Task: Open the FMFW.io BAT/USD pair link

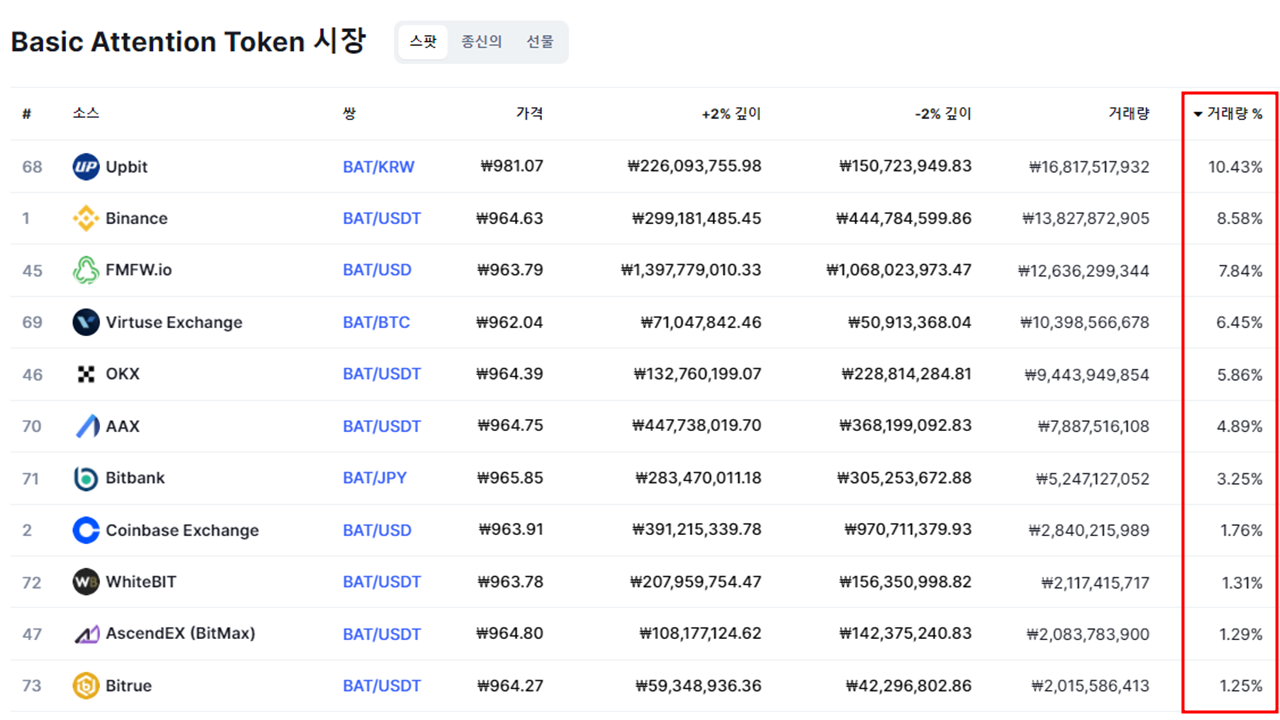Action: click(377, 270)
